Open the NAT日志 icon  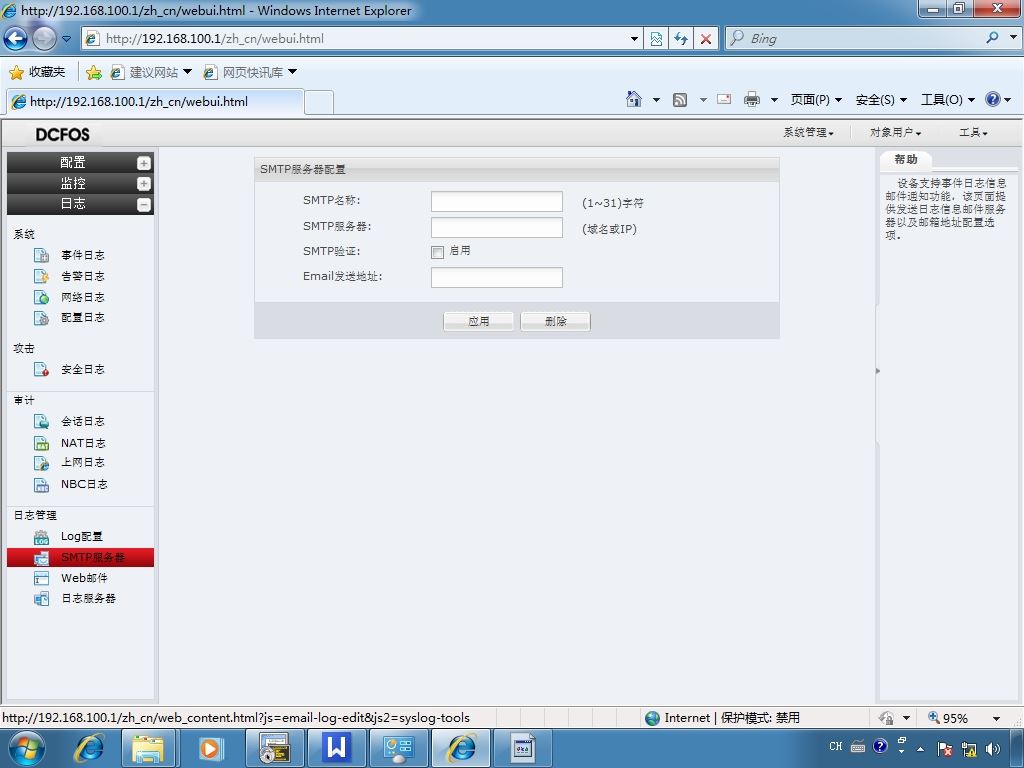coord(41,443)
